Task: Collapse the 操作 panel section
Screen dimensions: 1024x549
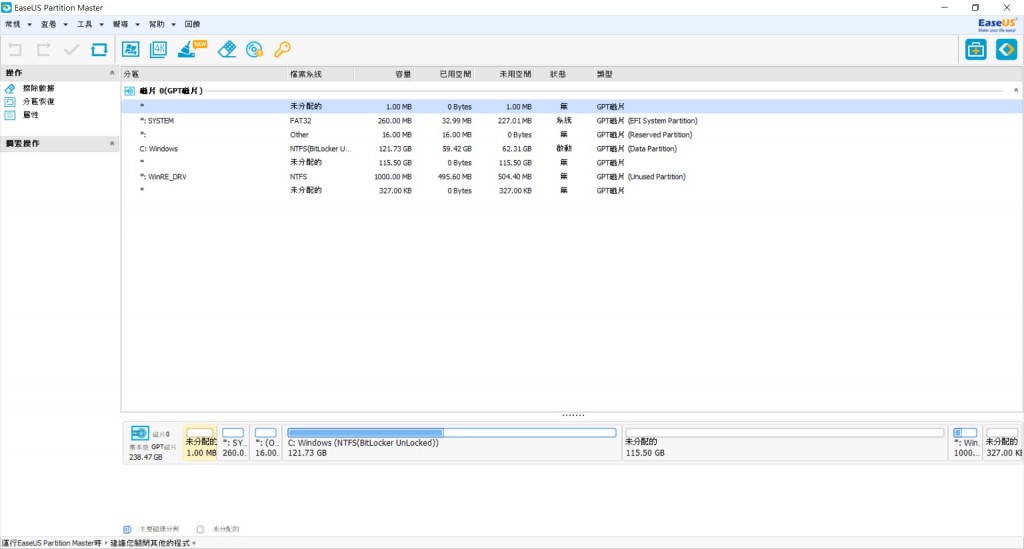Action: (x=112, y=73)
